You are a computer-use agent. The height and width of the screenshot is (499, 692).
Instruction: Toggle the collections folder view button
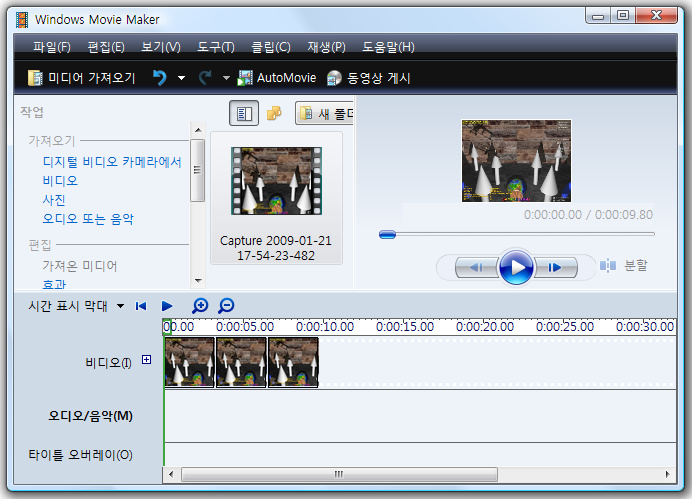(x=273, y=114)
